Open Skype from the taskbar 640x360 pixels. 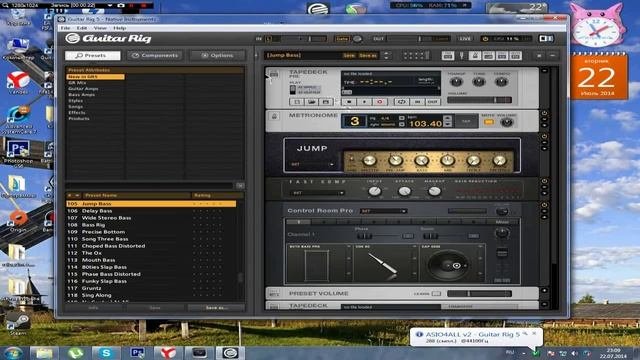click(x=106, y=353)
